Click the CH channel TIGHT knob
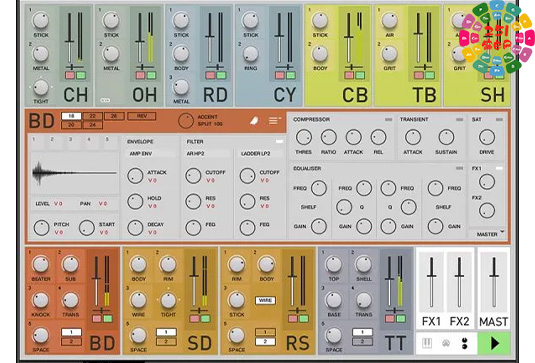Screen dimensions: 535x363 click(41, 87)
